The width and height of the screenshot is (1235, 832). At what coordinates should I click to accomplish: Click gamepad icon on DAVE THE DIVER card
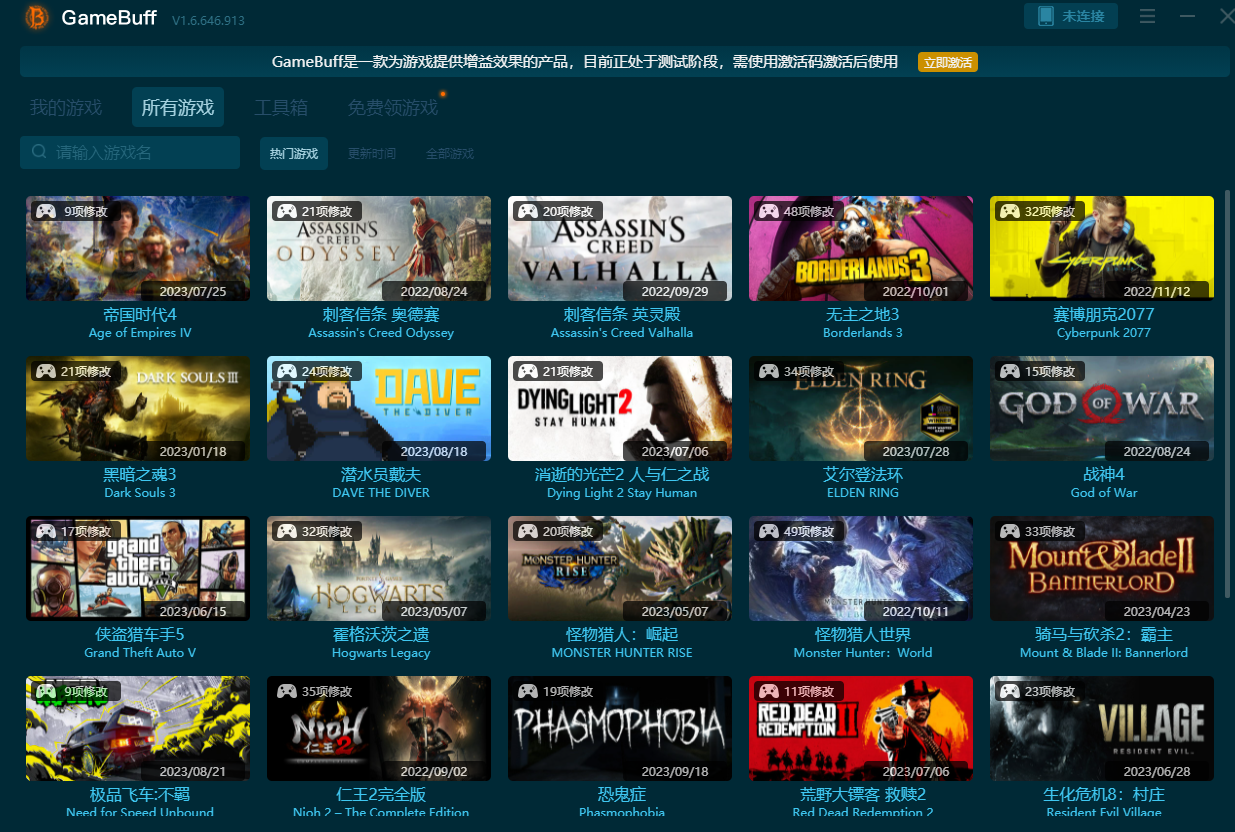[287, 371]
